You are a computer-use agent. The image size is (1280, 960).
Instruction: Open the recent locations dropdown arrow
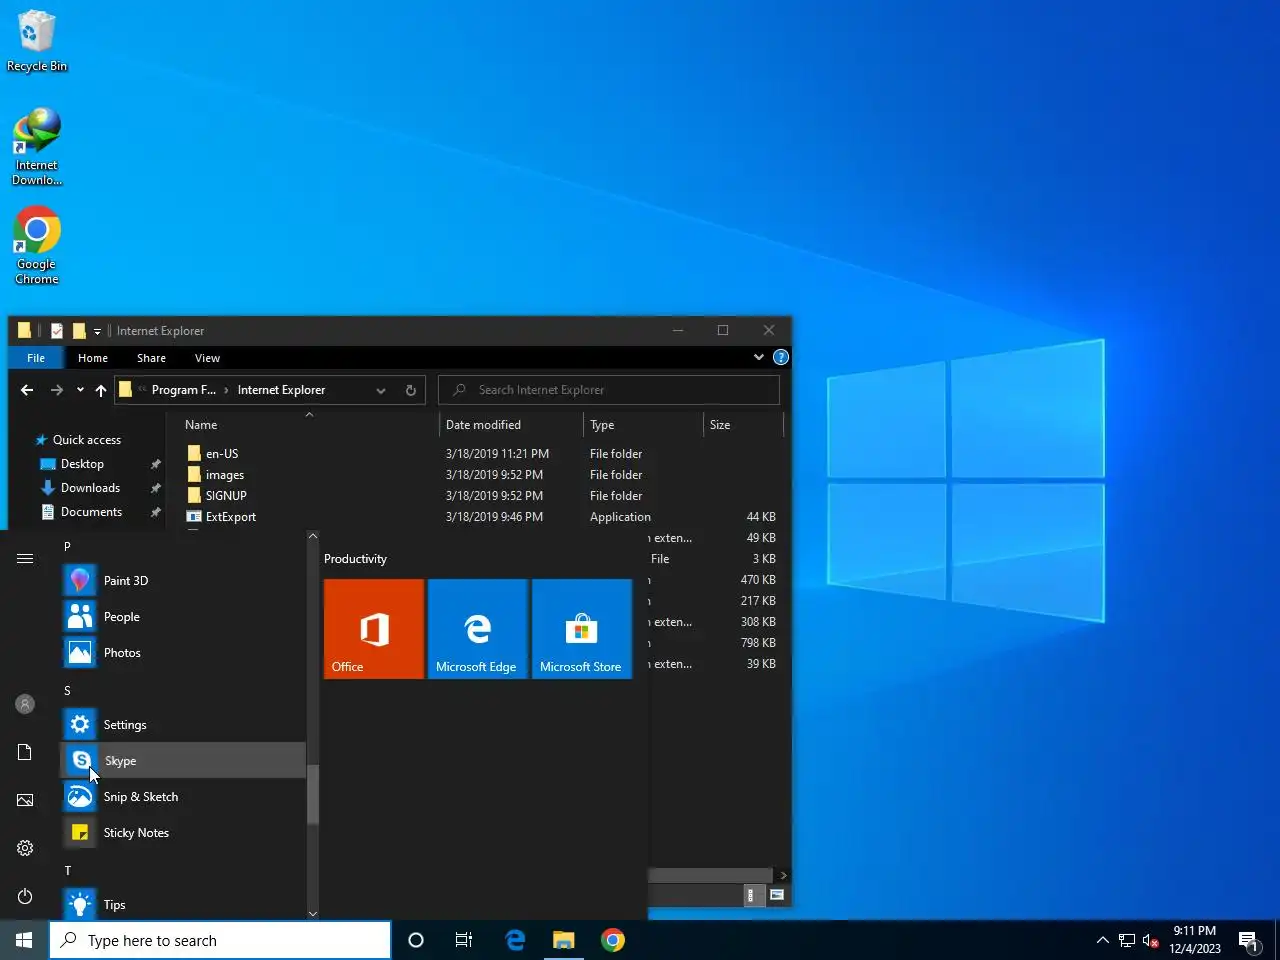click(x=80, y=390)
